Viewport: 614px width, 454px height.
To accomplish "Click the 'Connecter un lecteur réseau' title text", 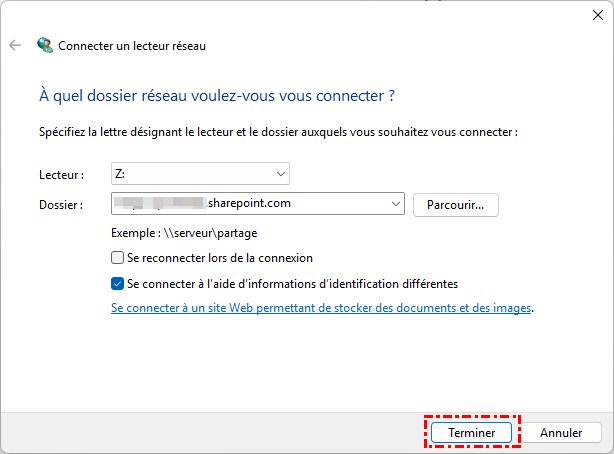I will [132, 45].
